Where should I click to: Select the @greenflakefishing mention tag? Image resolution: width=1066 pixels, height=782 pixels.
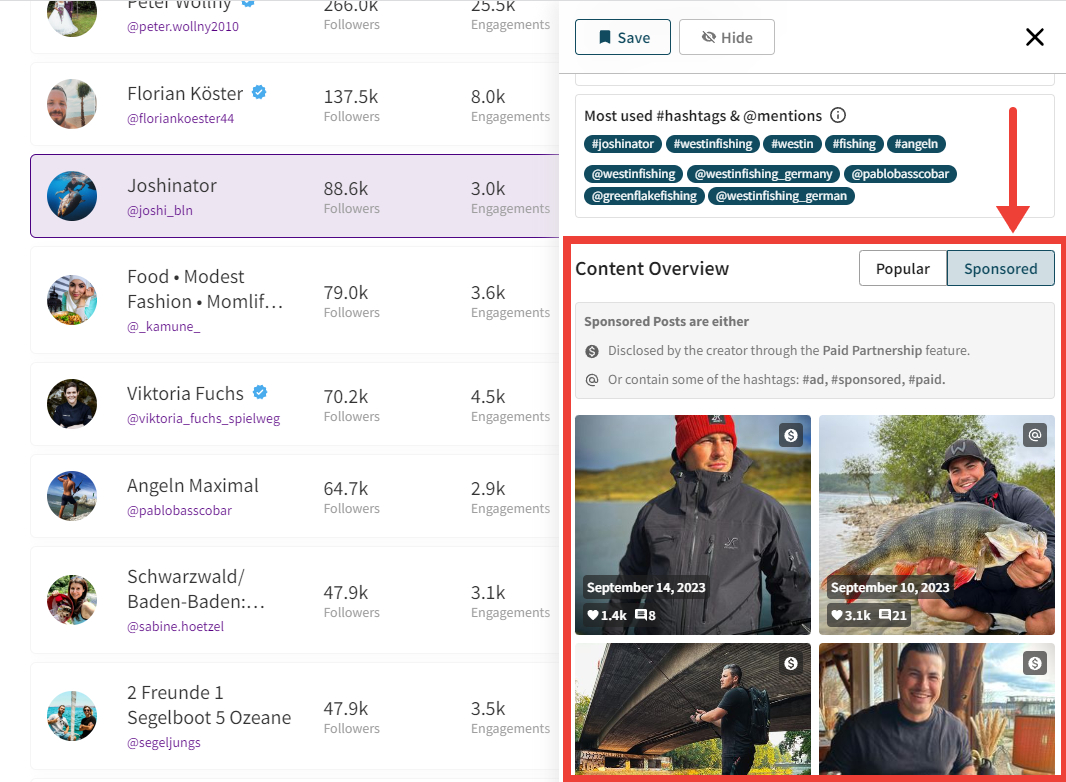(644, 196)
